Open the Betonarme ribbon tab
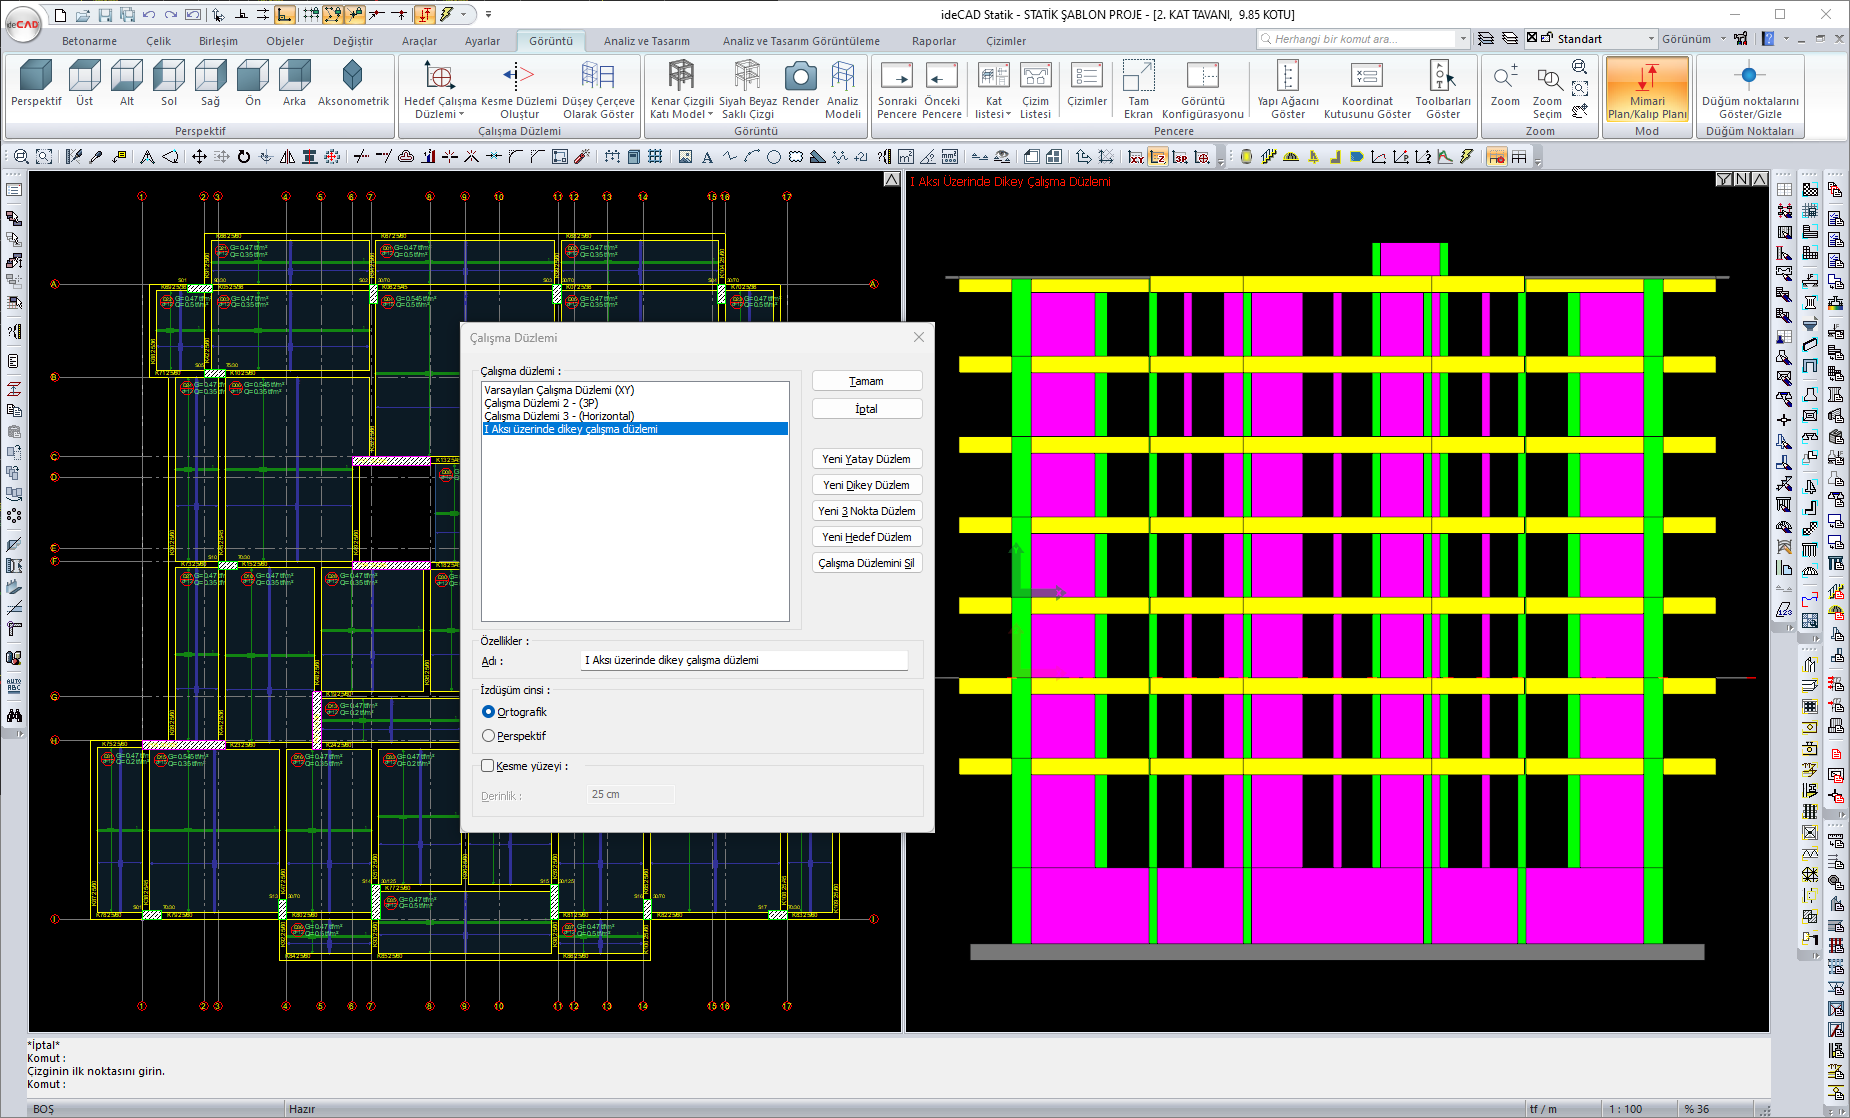The height and width of the screenshot is (1118, 1850). 89,41
